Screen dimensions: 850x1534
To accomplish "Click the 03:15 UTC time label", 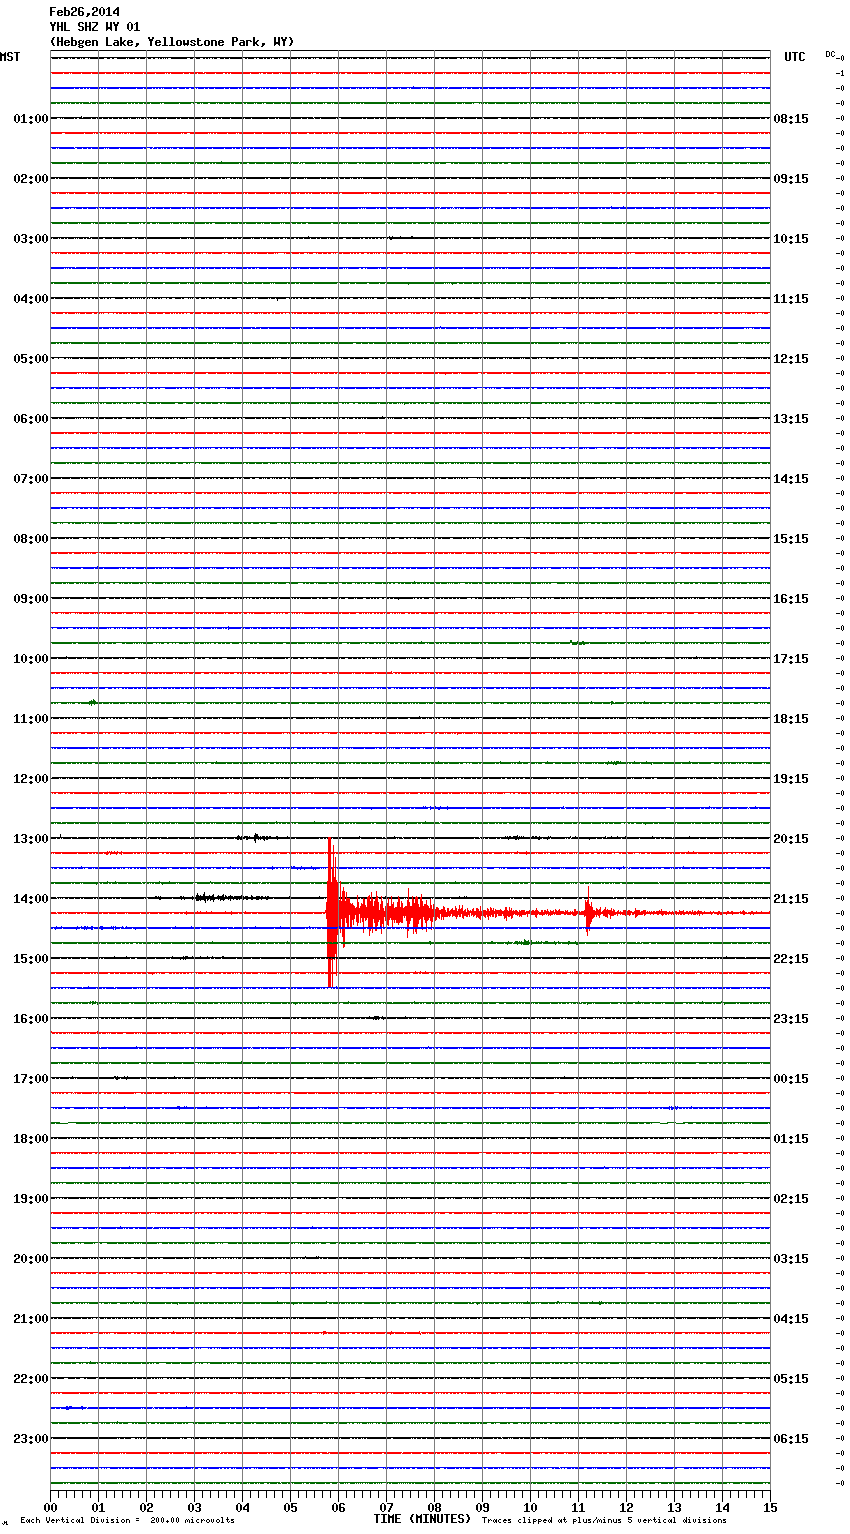I will coord(791,1259).
